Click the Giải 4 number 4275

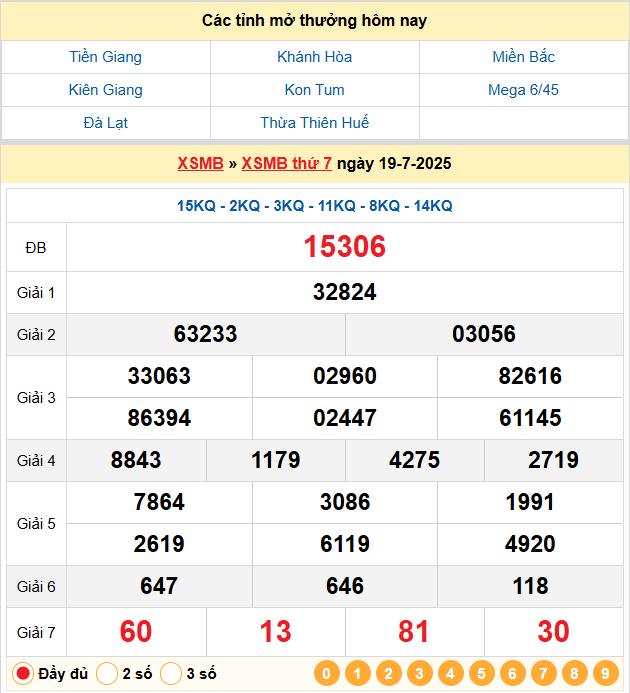click(x=414, y=460)
